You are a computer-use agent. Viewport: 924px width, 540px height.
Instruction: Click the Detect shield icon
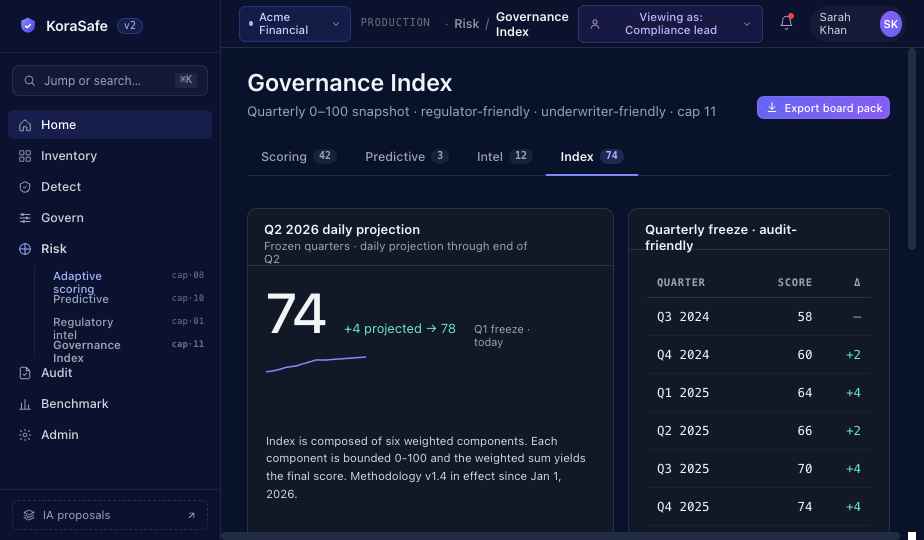[x=25, y=187]
